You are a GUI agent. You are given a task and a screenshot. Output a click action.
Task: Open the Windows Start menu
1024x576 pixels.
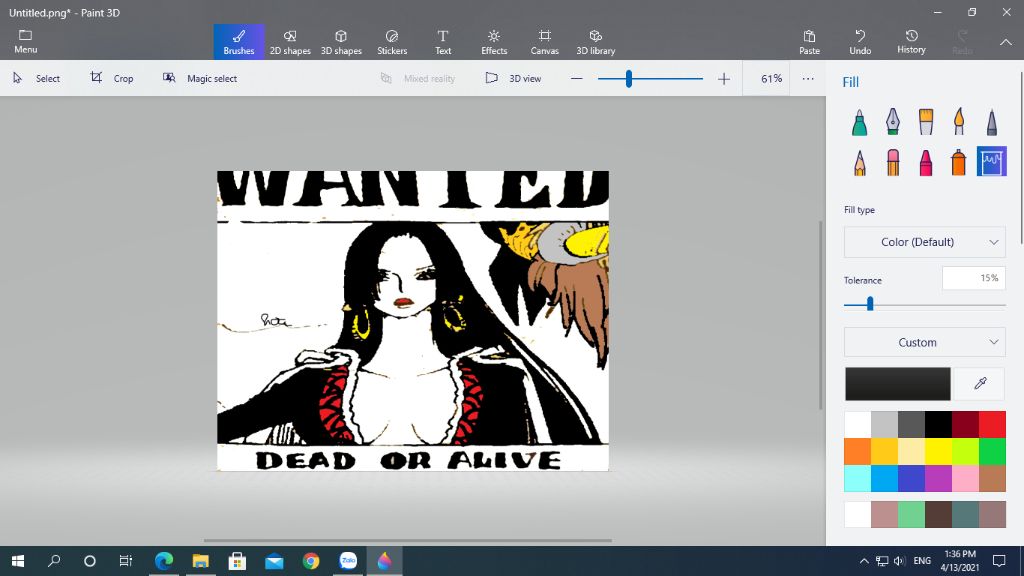(x=18, y=561)
